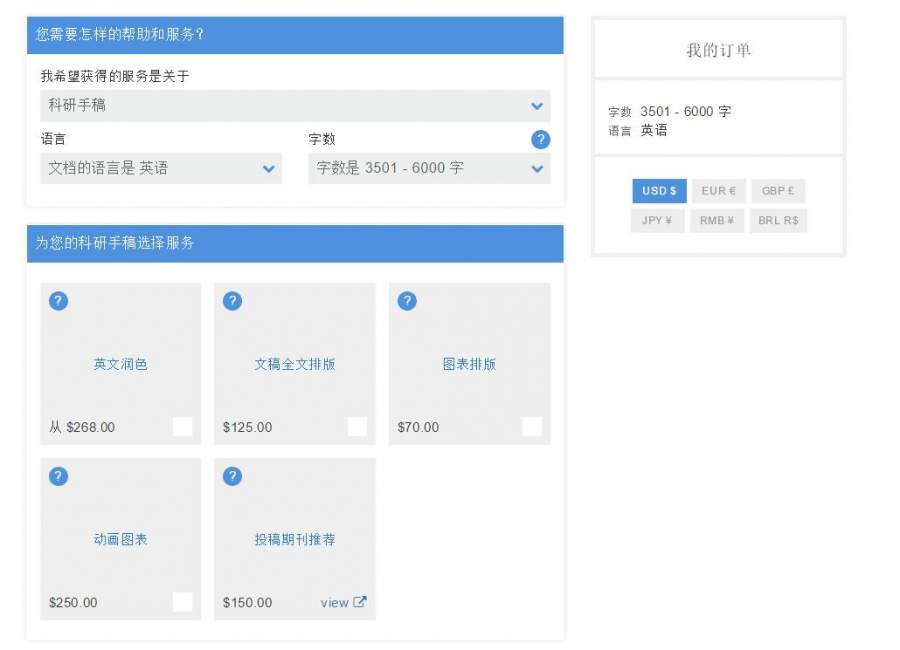Switch to JPY ¥ currency
900x650 pixels.
coord(657,220)
